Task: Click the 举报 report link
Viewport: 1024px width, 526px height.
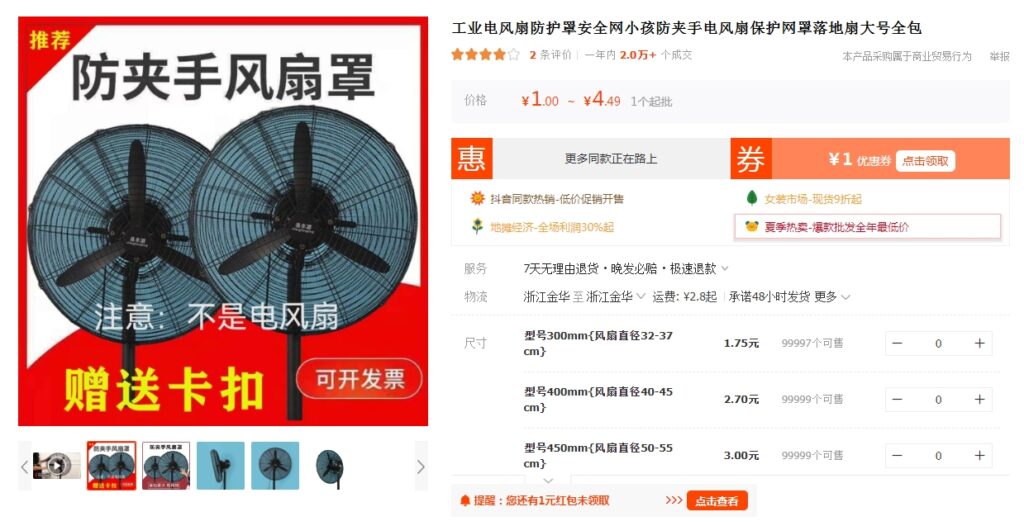Action: tap(999, 57)
